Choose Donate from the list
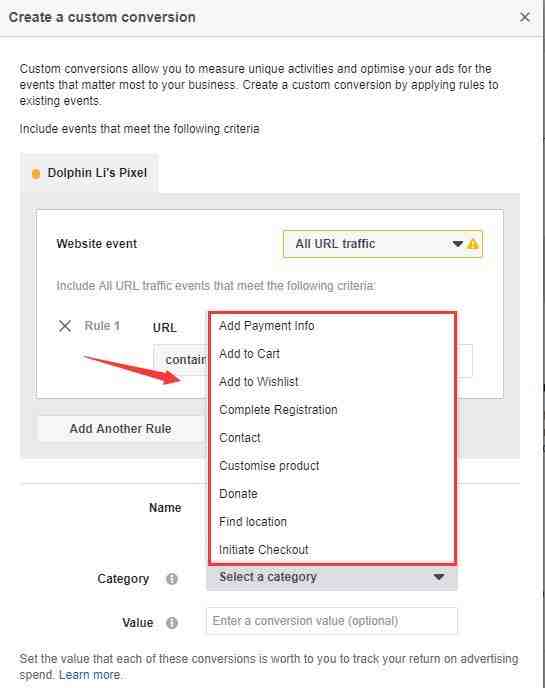Viewport: 545px width, 688px height. click(x=238, y=494)
